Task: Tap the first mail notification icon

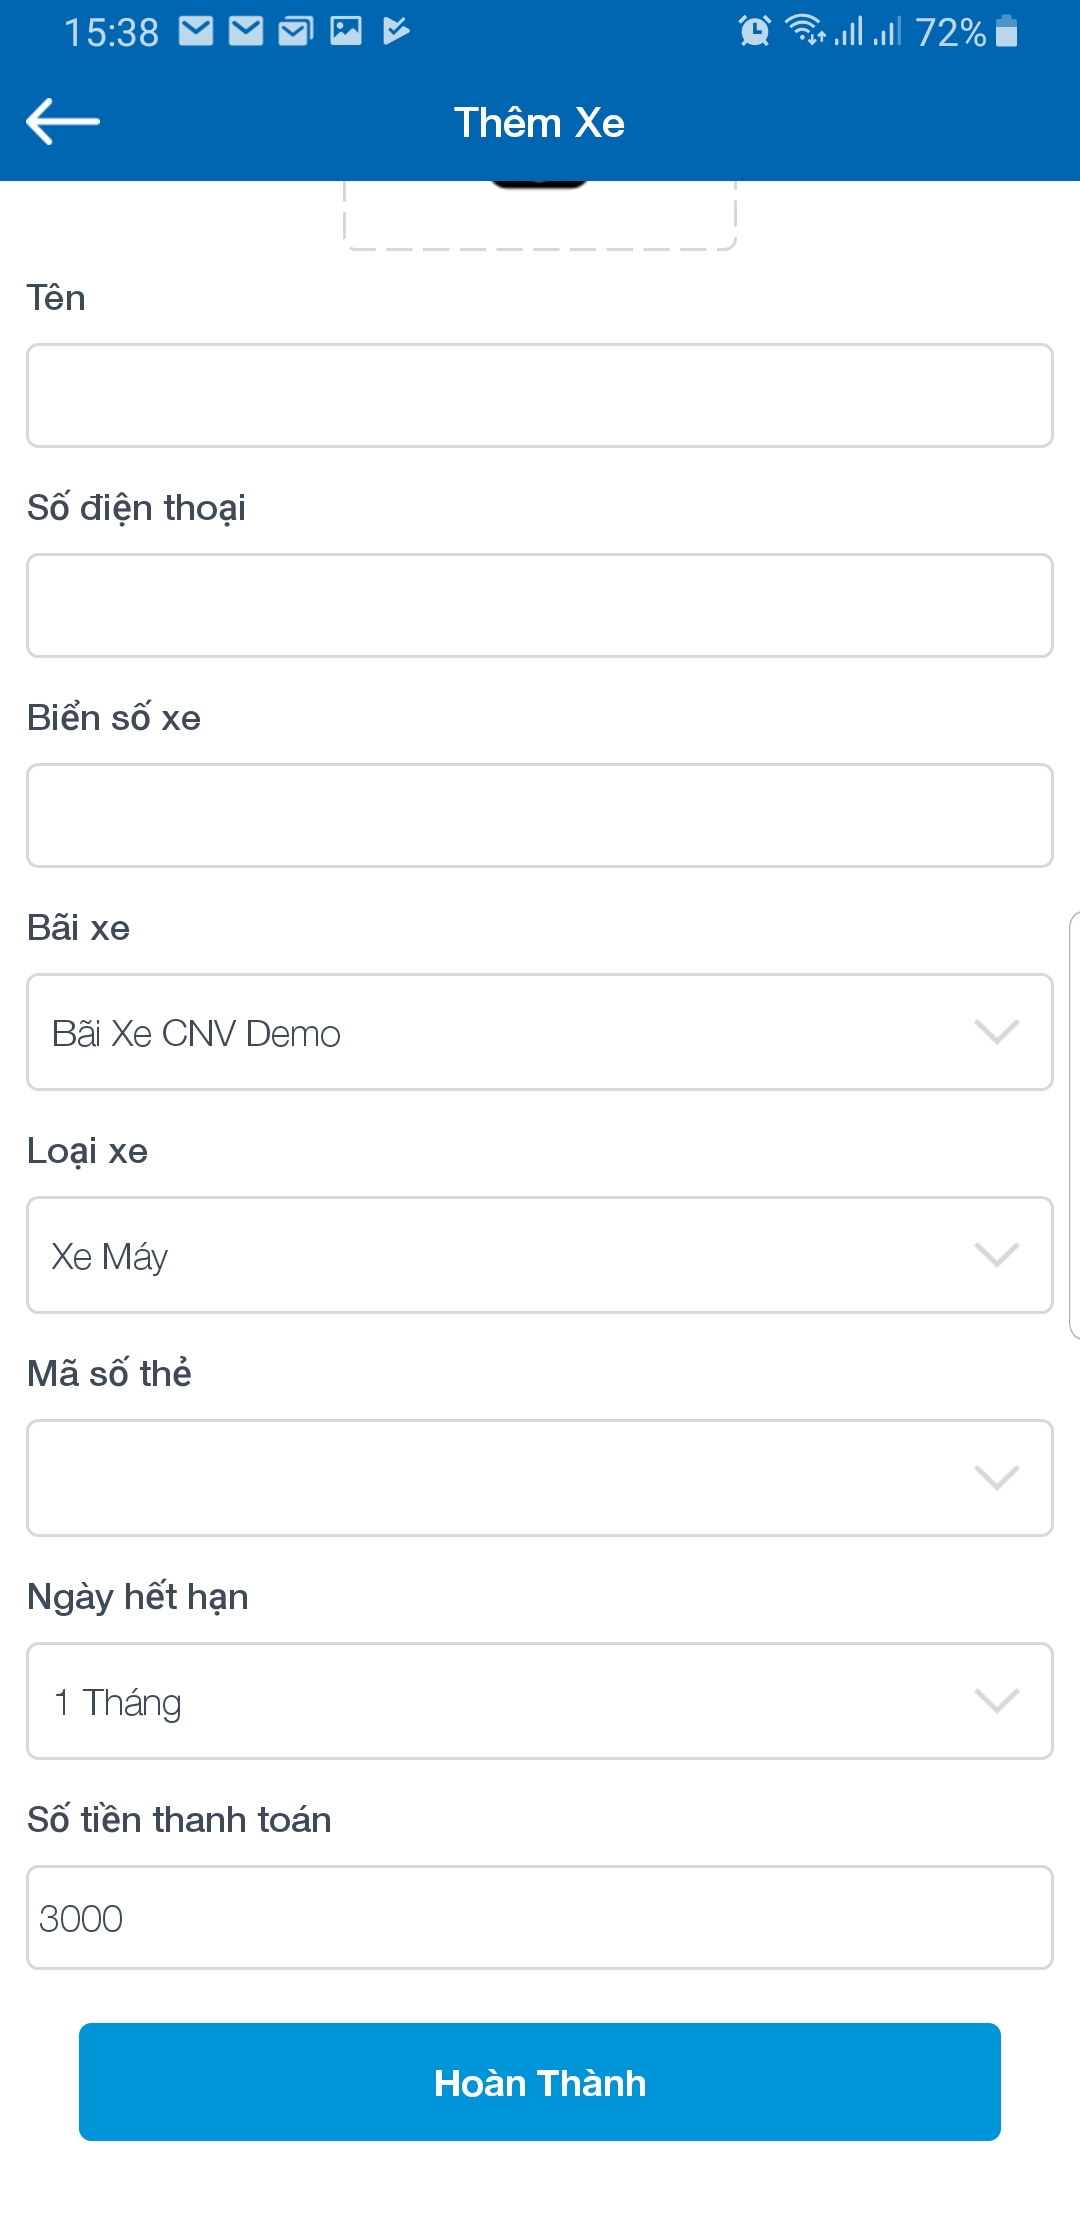Action: coord(196,31)
